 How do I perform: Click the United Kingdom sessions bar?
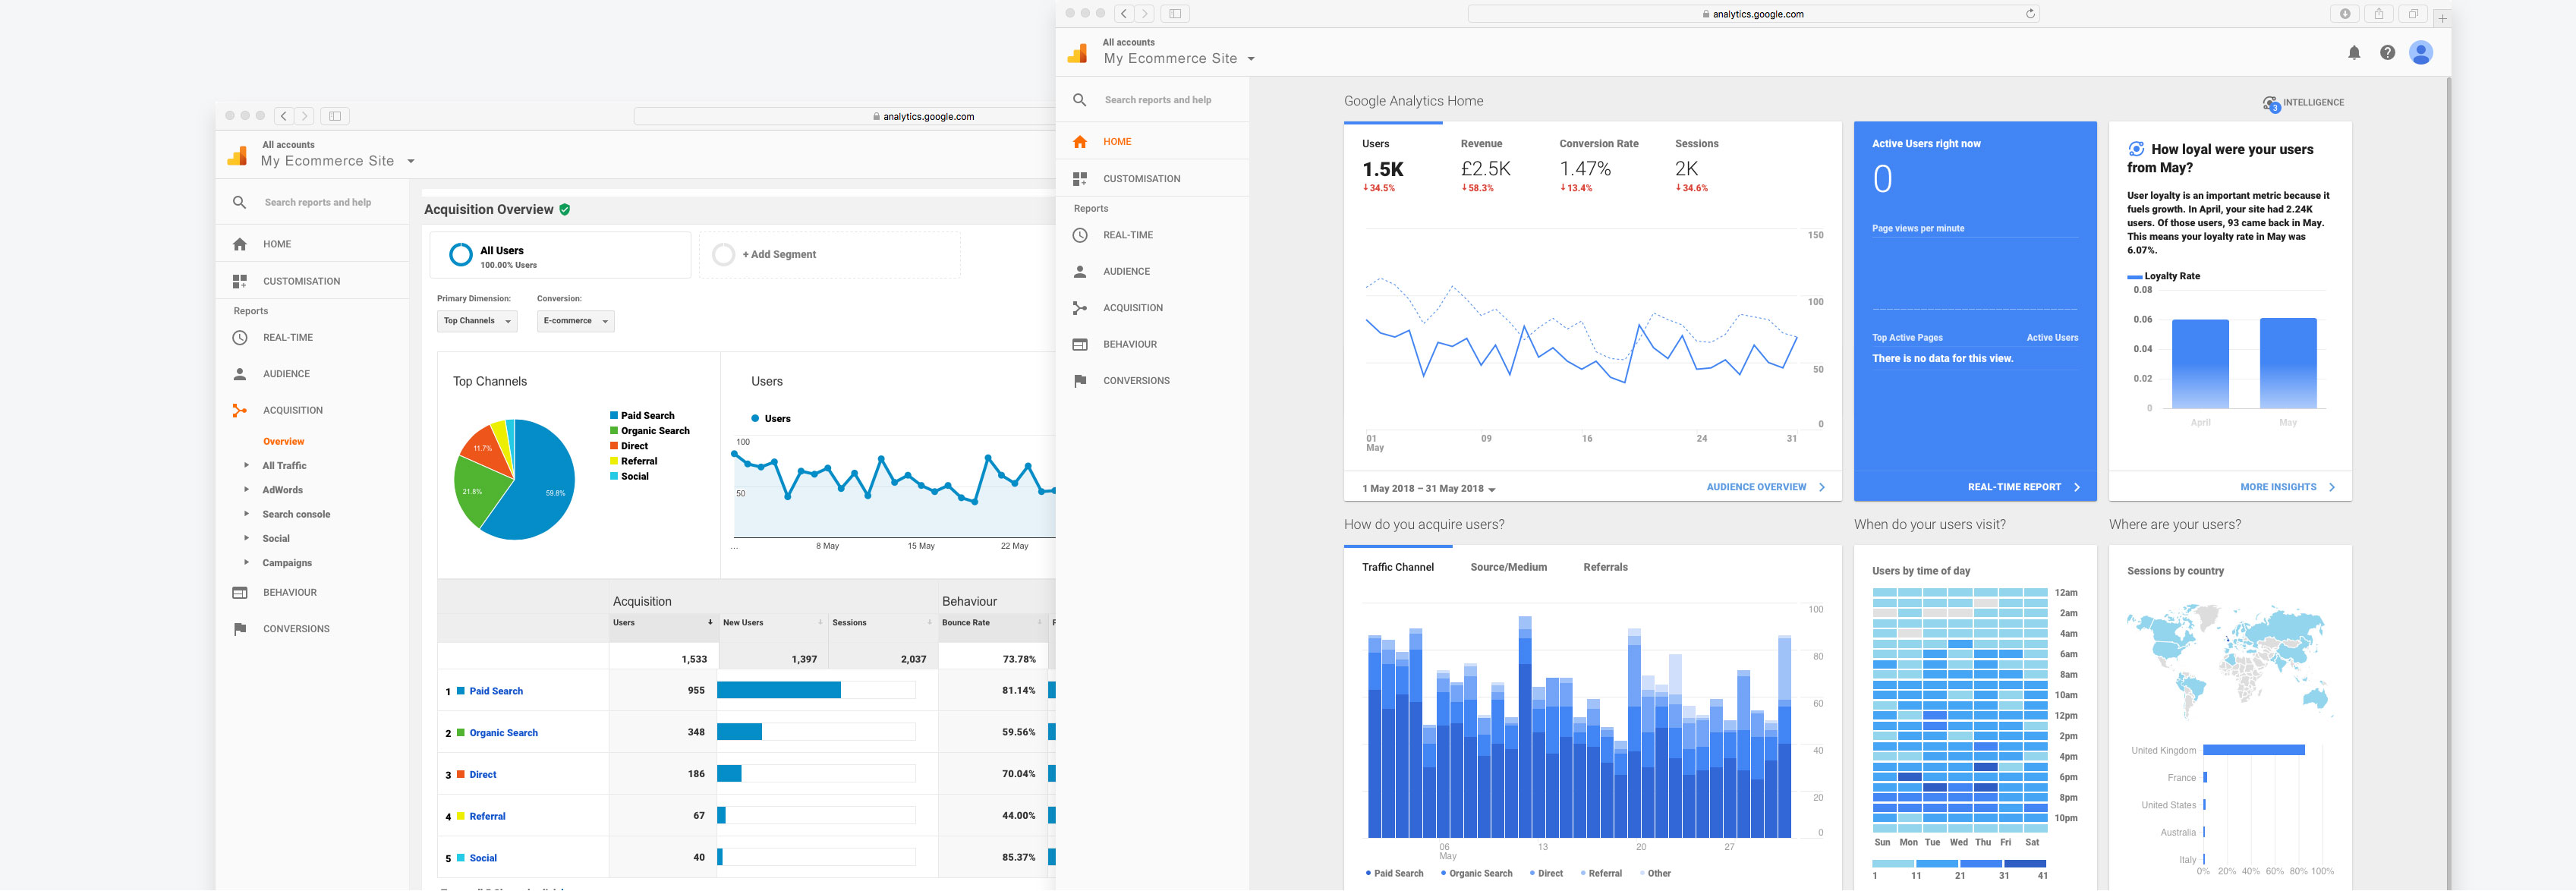coord(2253,750)
